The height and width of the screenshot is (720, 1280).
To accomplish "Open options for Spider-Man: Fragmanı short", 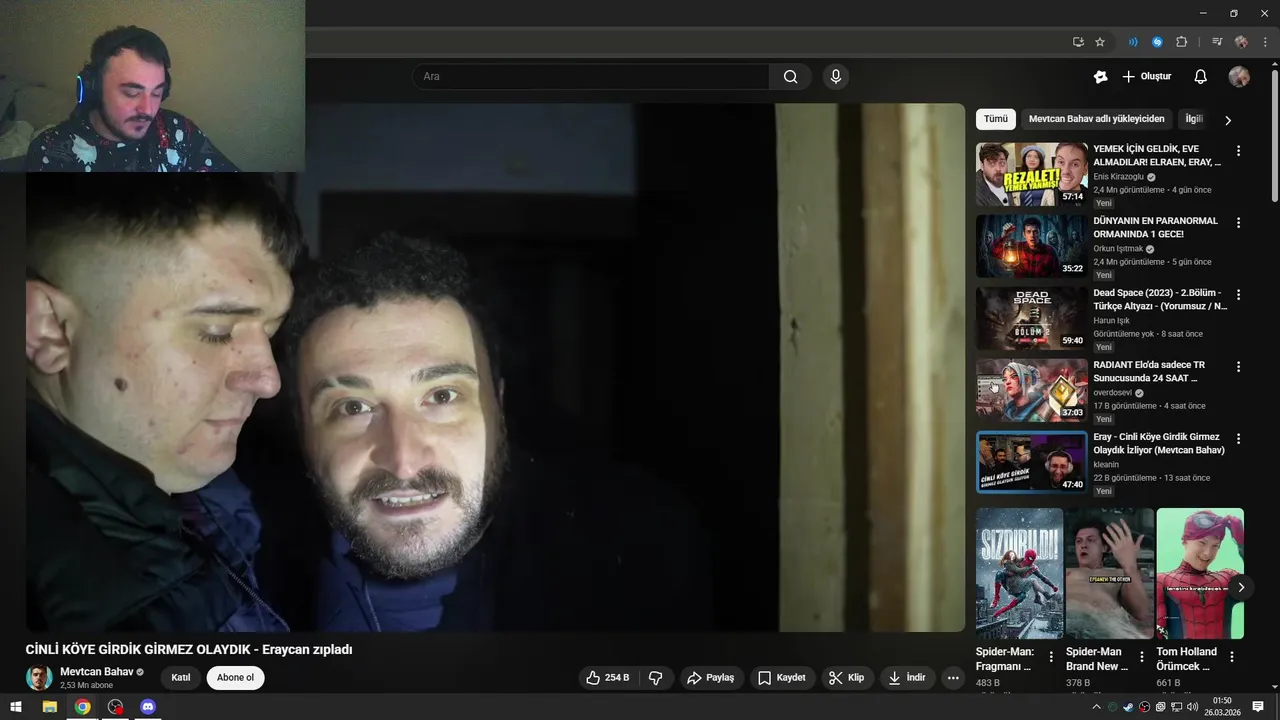I will pyautogui.click(x=1051, y=657).
